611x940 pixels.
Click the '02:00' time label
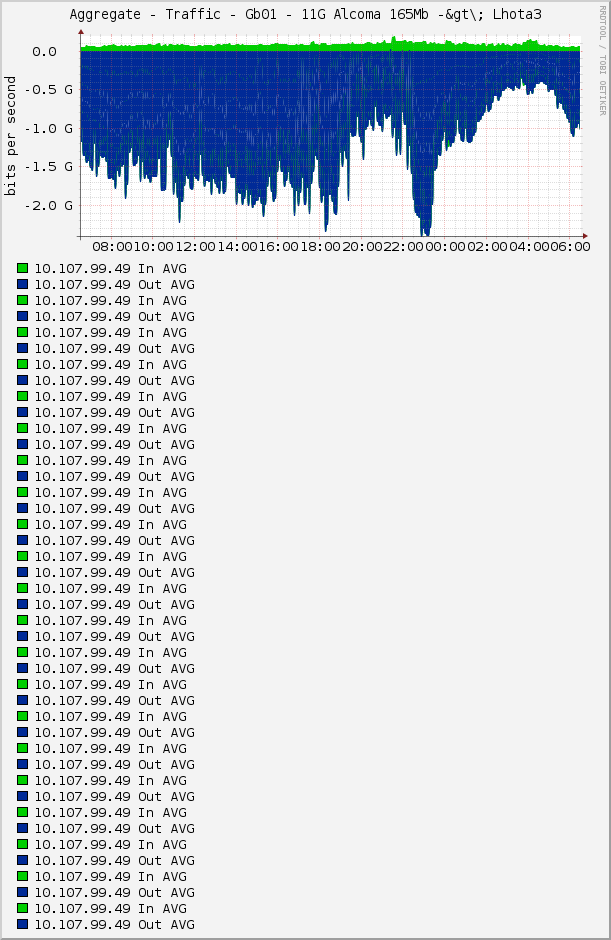tap(487, 247)
